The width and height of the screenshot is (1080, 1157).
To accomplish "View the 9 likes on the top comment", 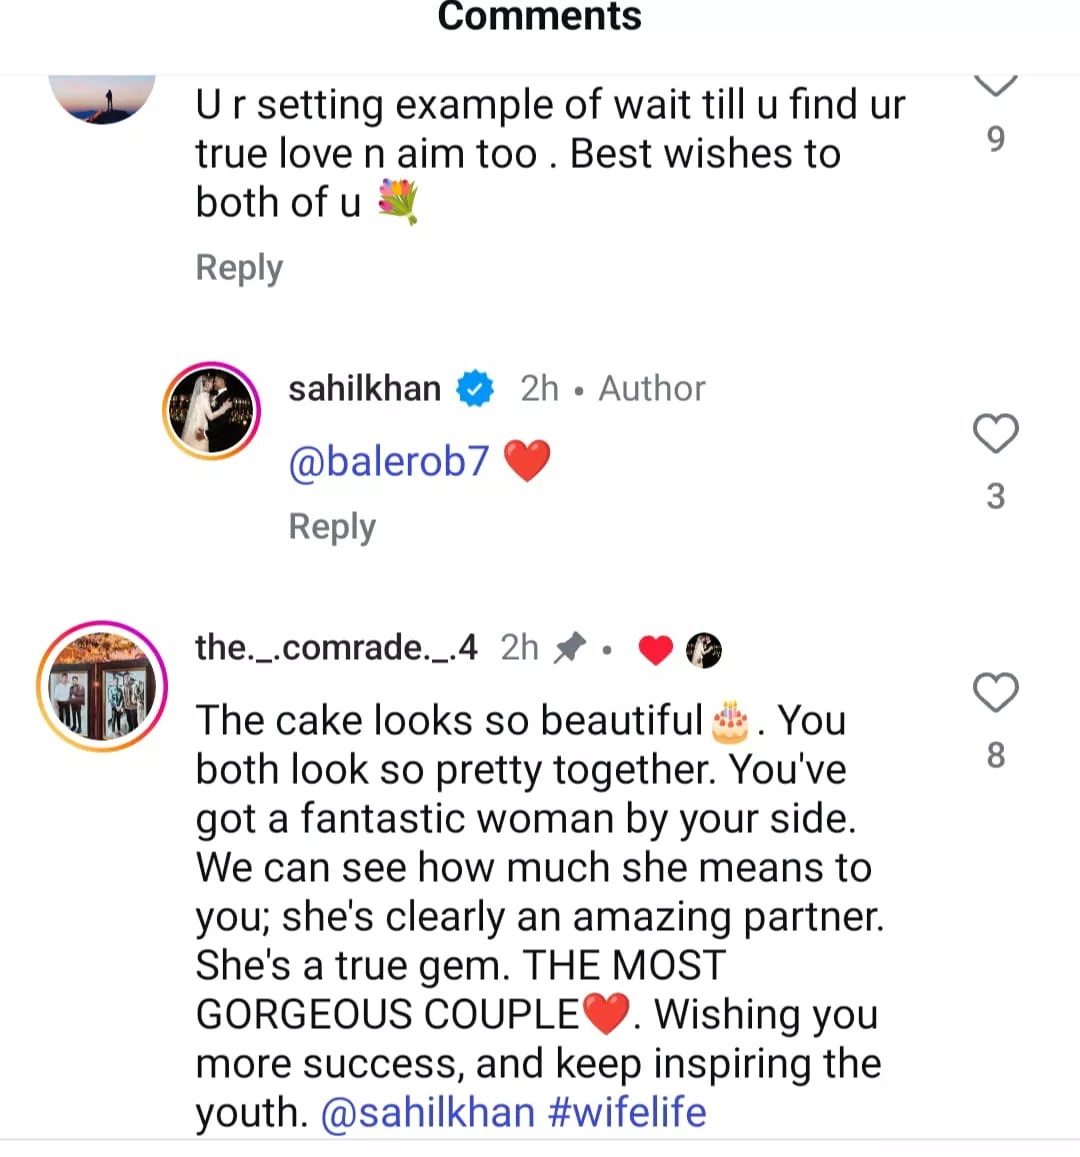I will [995, 138].
